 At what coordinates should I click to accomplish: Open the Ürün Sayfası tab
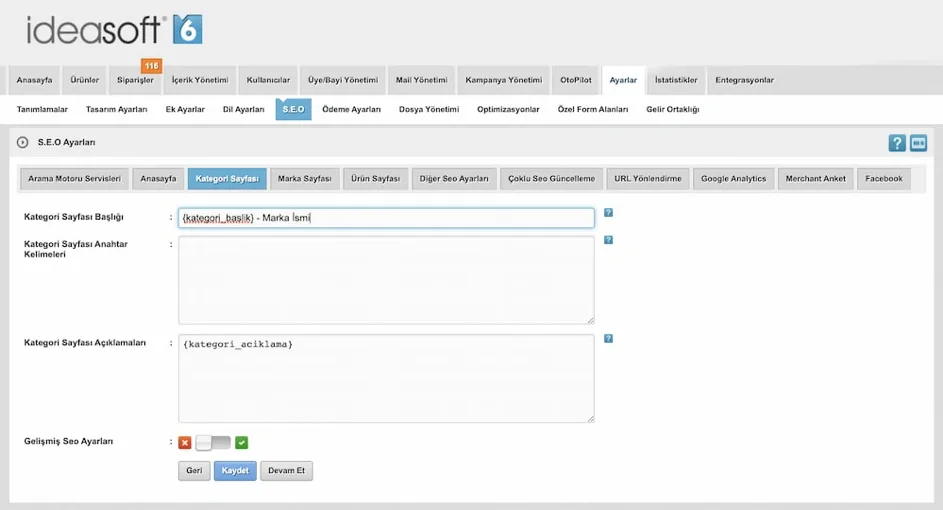point(375,179)
